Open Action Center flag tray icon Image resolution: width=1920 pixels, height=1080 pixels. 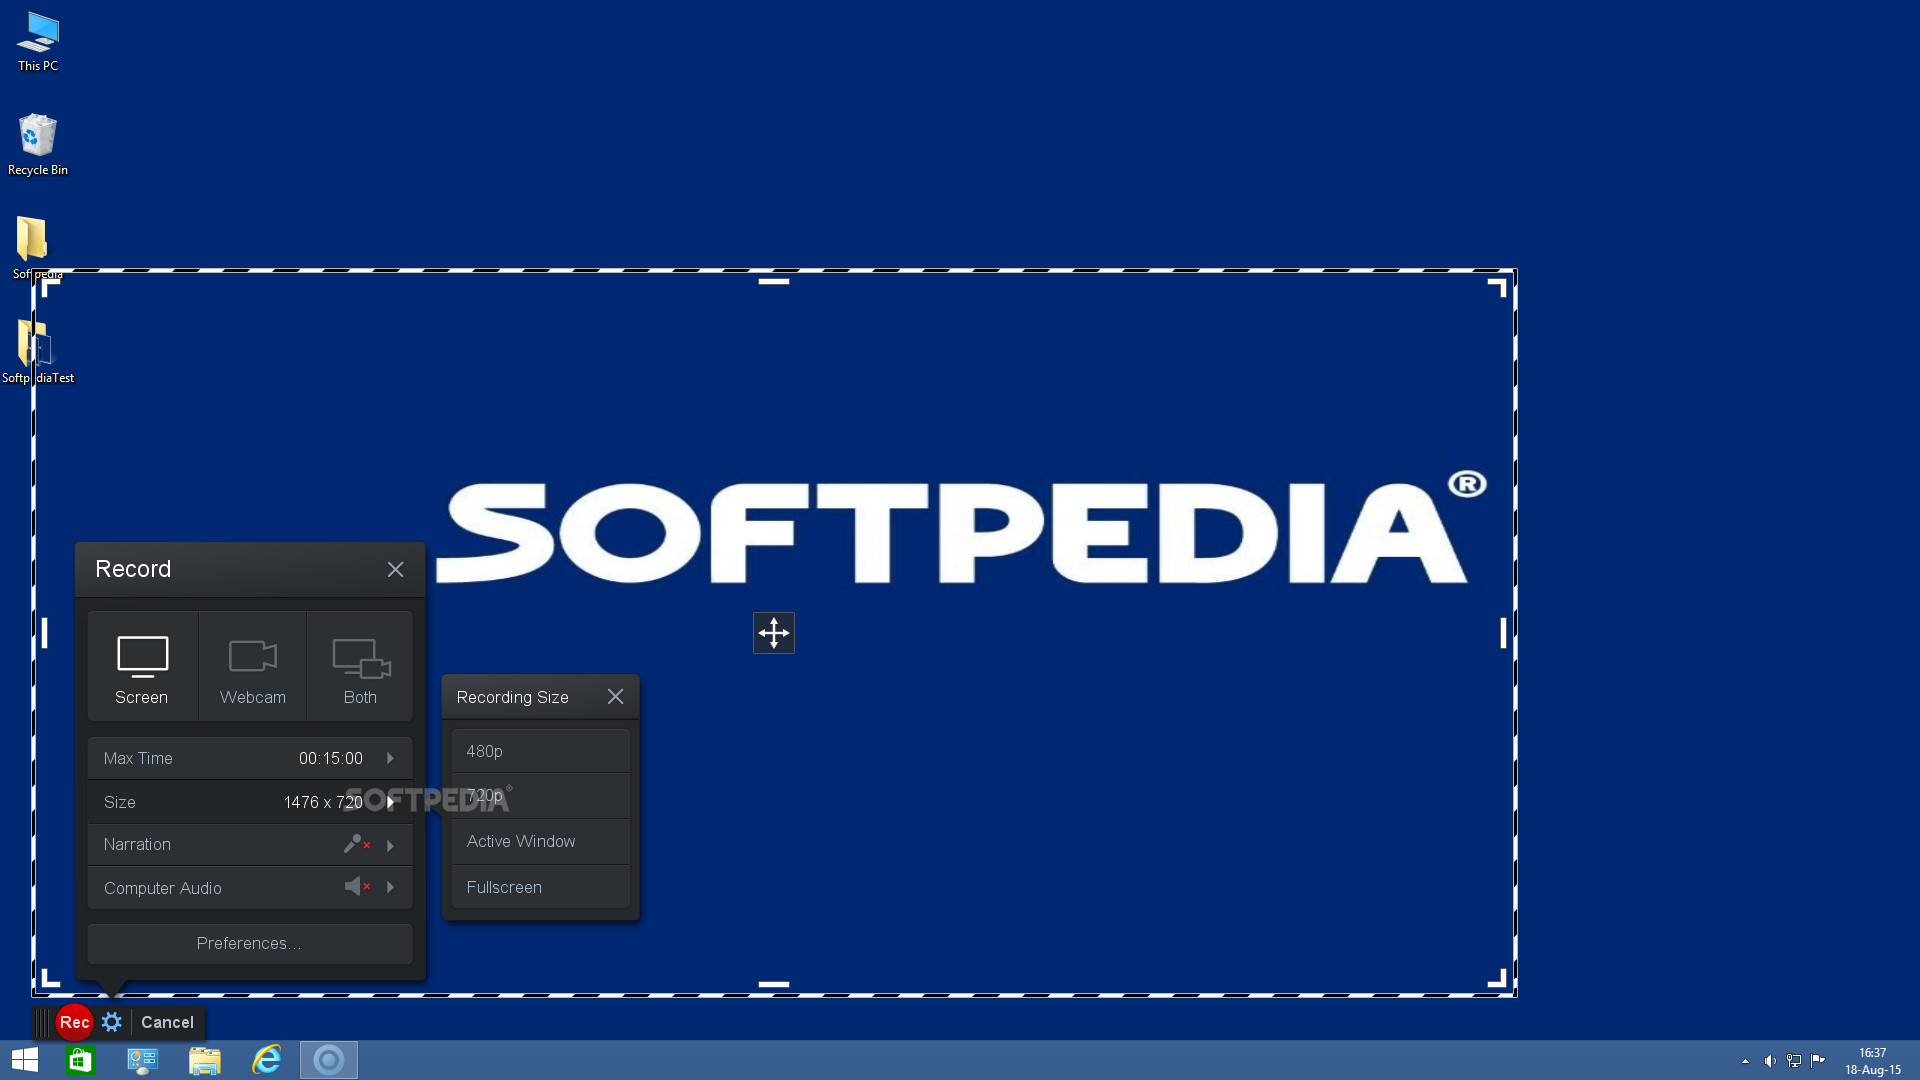[x=1818, y=1061]
